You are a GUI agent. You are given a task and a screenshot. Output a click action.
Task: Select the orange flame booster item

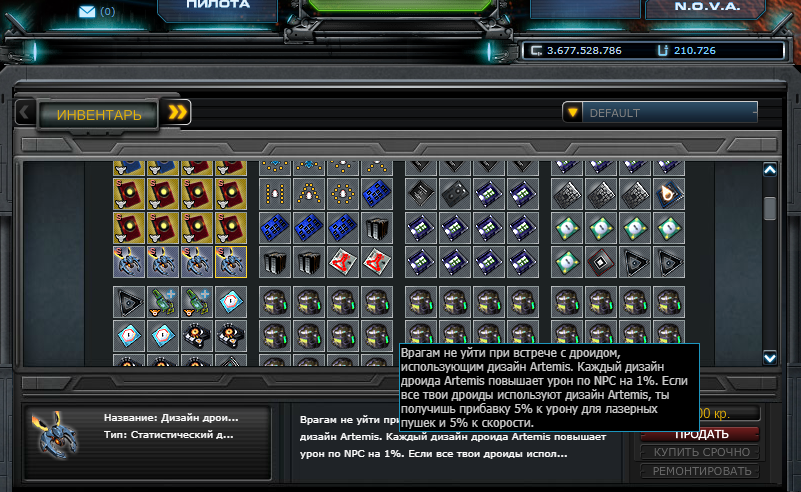pyautogui.click(x=669, y=194)
